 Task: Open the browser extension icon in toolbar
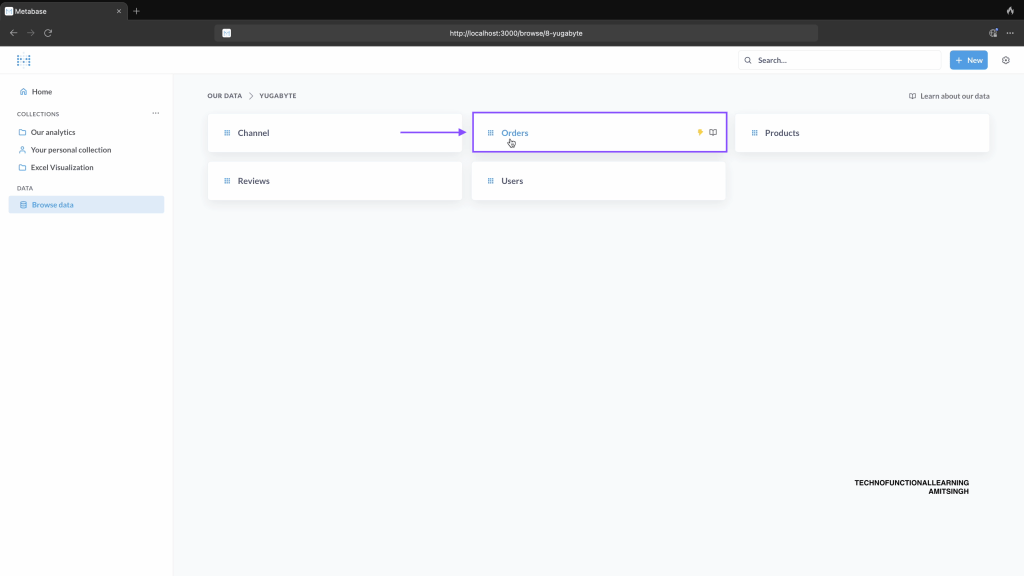tap(994, 33)
